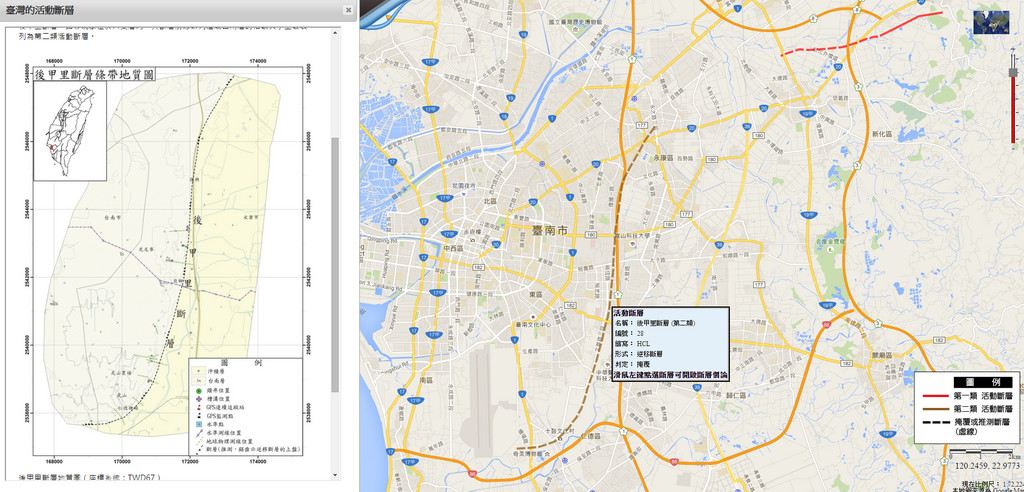Close the 臺灣的活動斷層 panel
1024x492 pixels.
348,9
